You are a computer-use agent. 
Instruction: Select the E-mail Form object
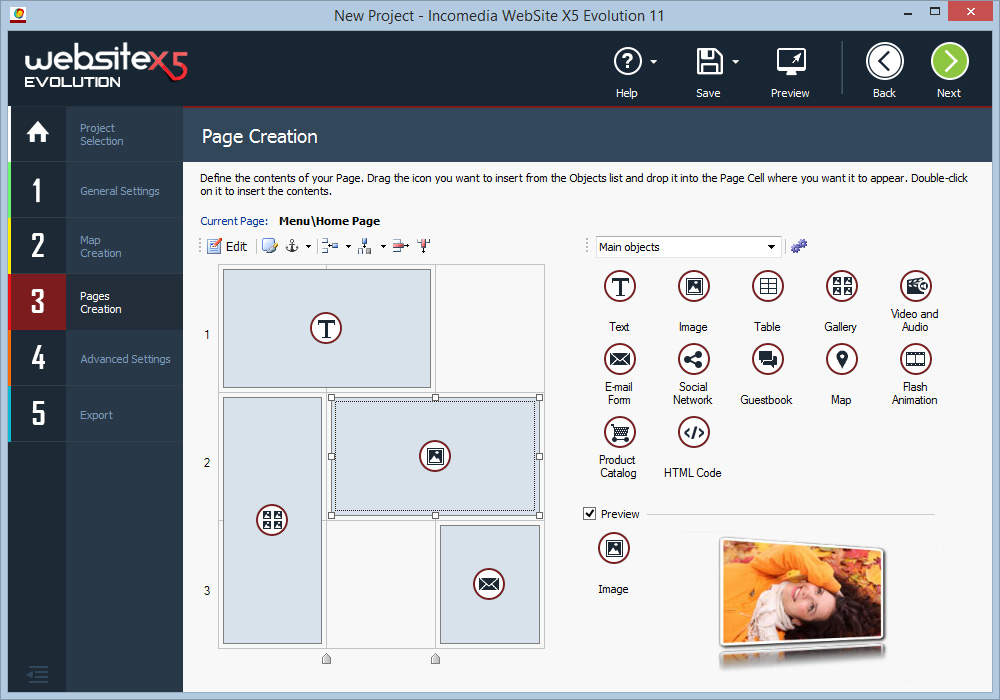[x=619, y=358]
